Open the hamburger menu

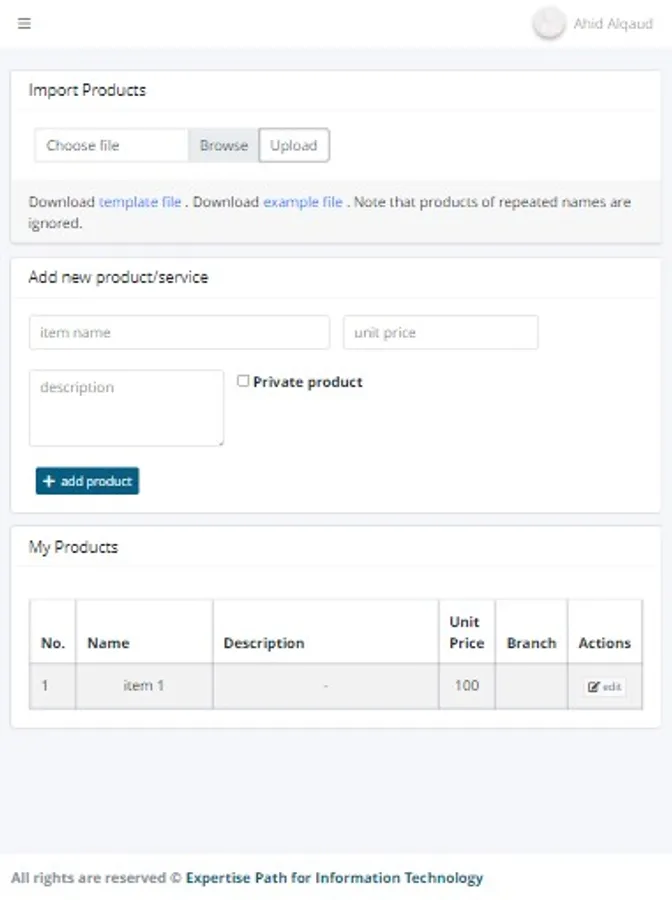coord(25,24)
